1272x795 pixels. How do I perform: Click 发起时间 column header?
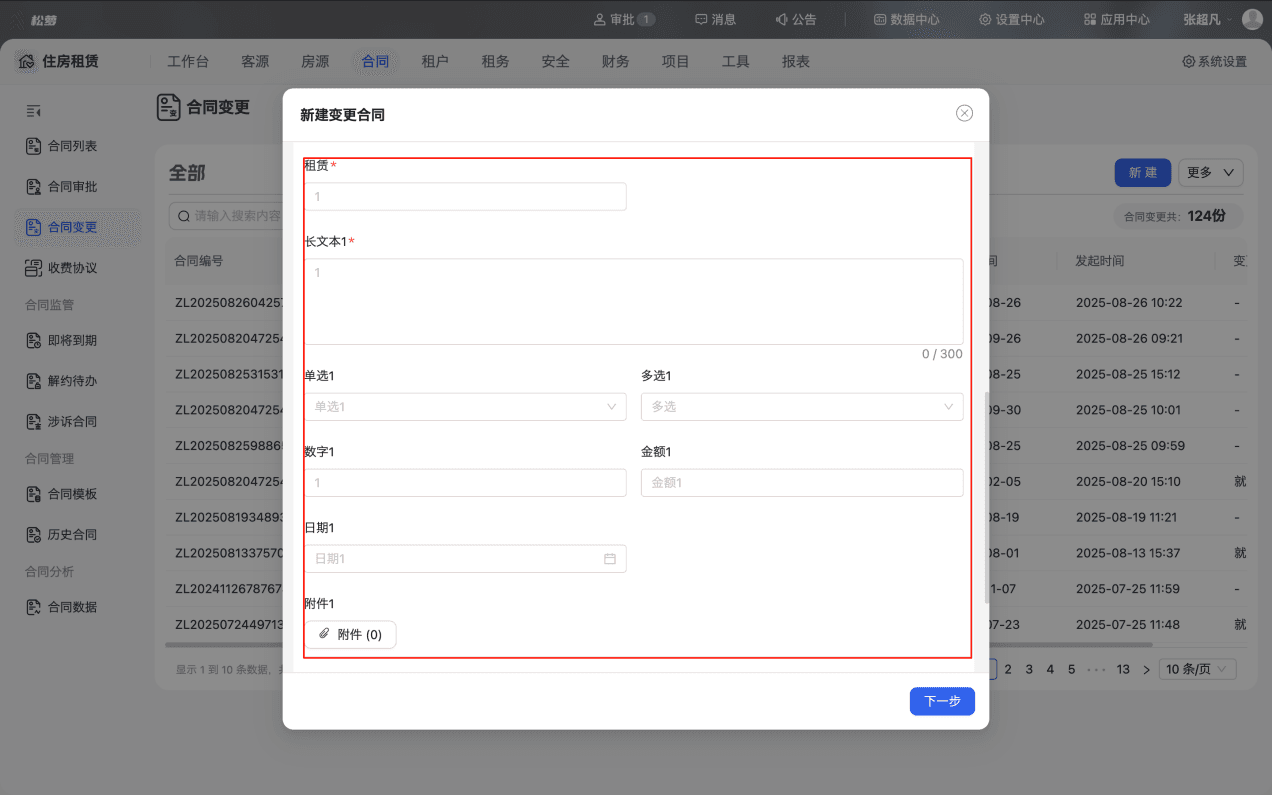(x=1099, y=261)
